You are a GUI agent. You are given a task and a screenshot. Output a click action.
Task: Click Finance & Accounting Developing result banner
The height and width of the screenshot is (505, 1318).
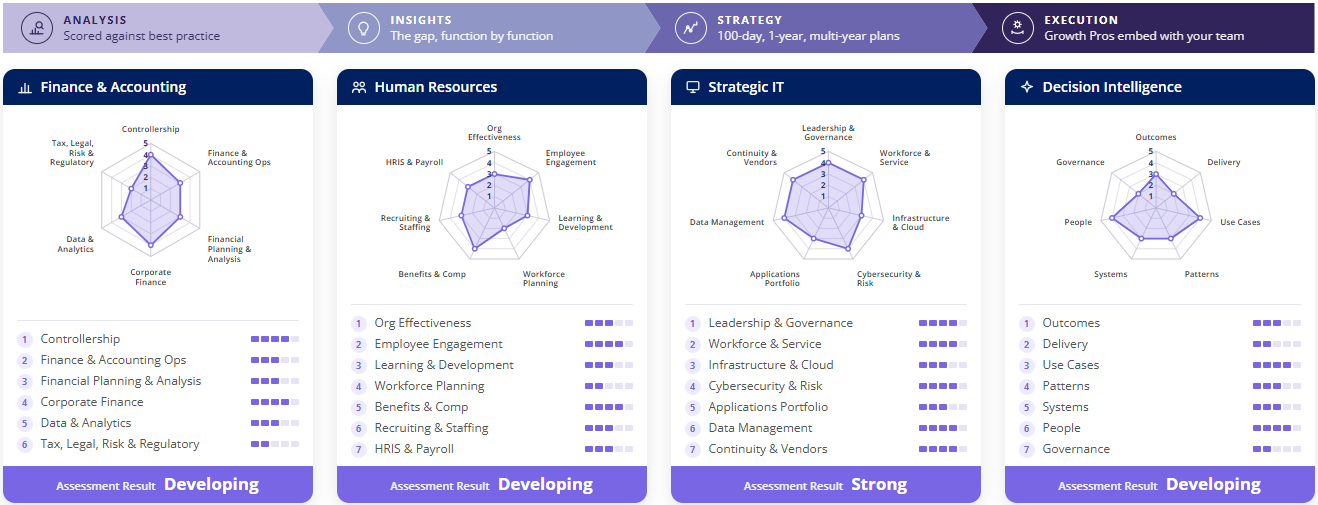click(158, 485)
